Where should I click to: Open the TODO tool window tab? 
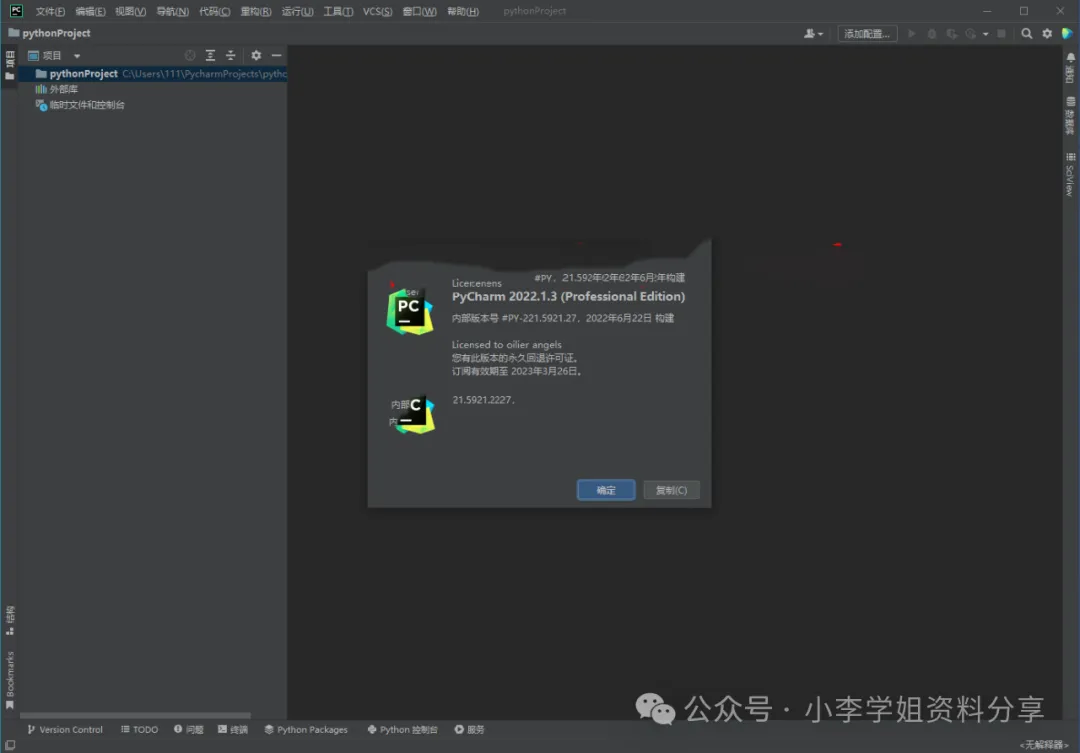[139, 730]
